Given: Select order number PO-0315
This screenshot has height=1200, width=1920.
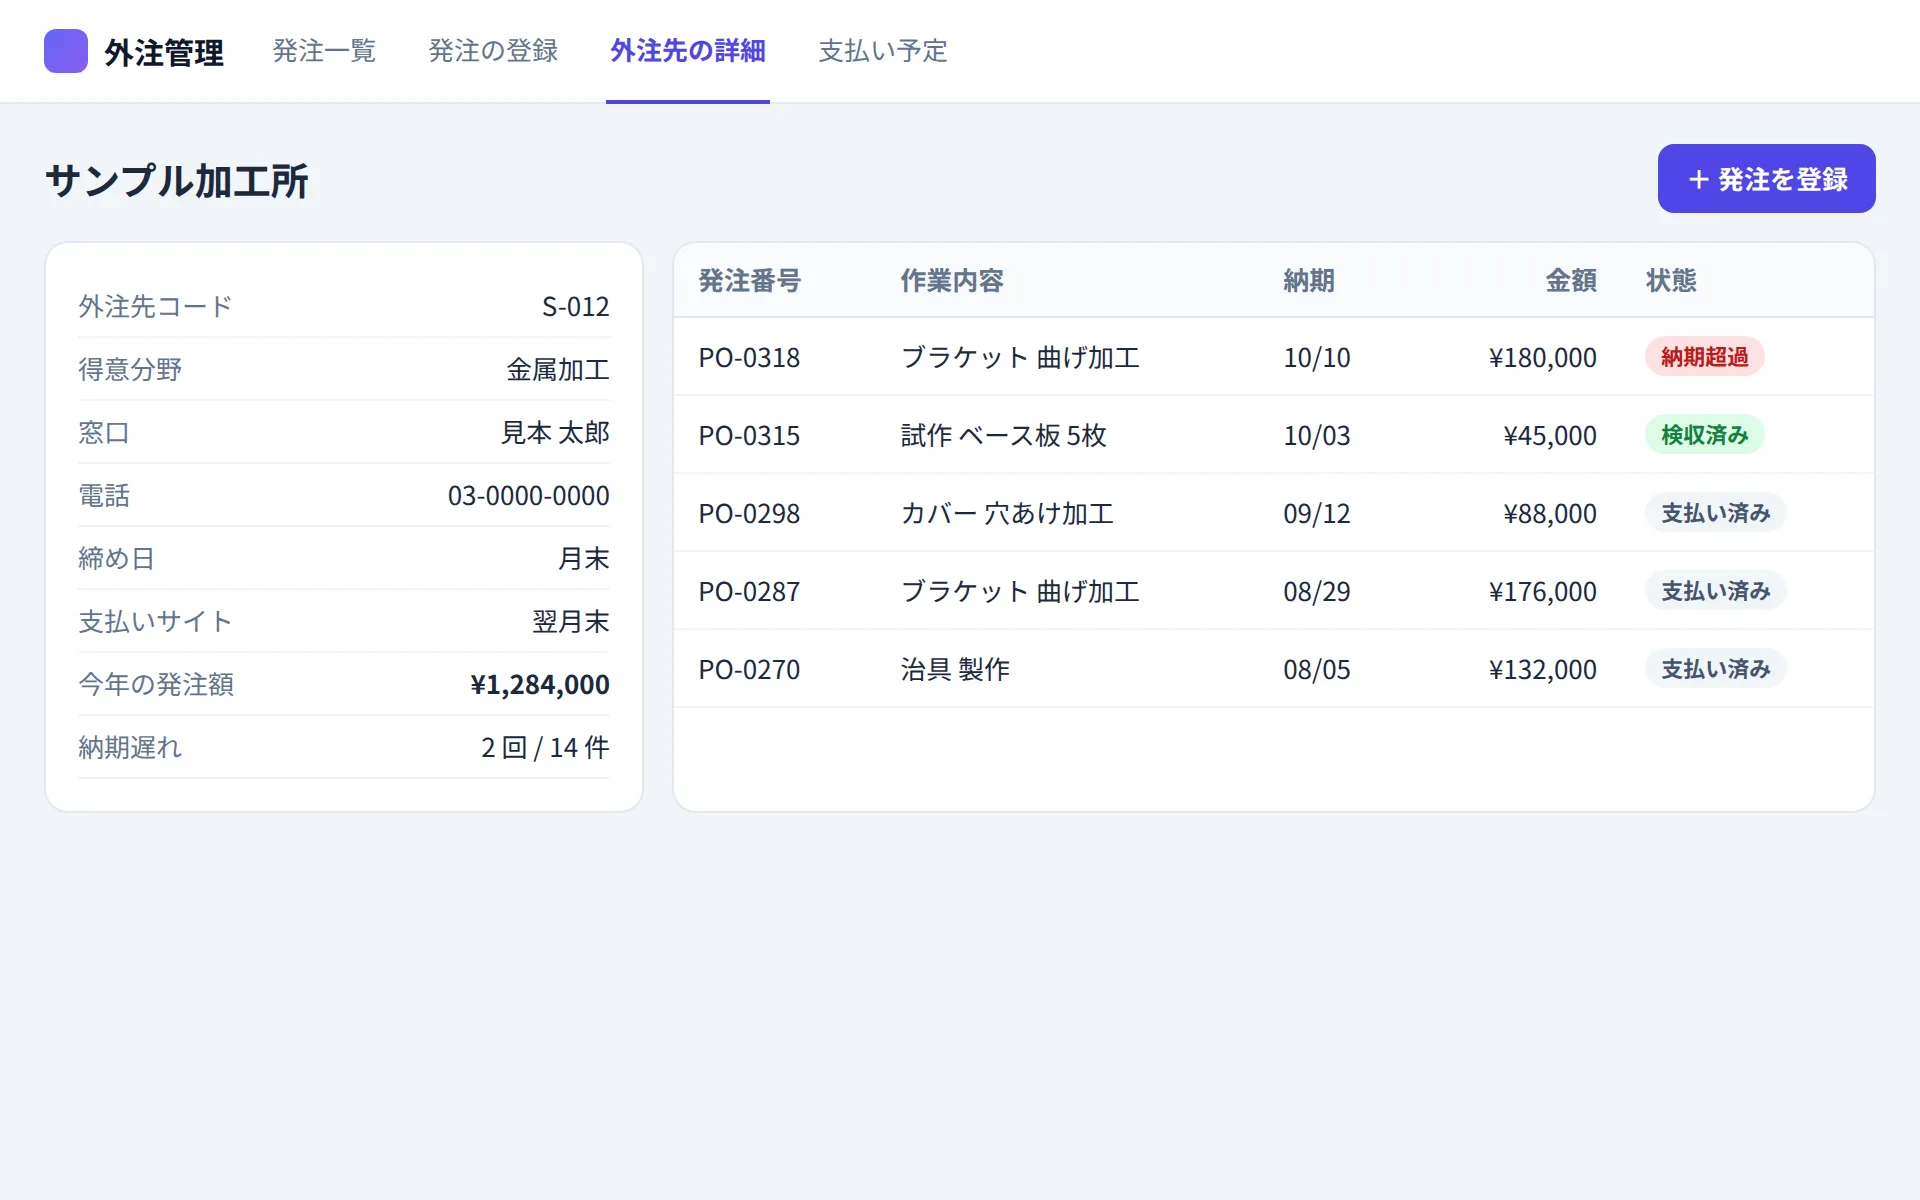Looking at the screenshot, I should (749, 436).
